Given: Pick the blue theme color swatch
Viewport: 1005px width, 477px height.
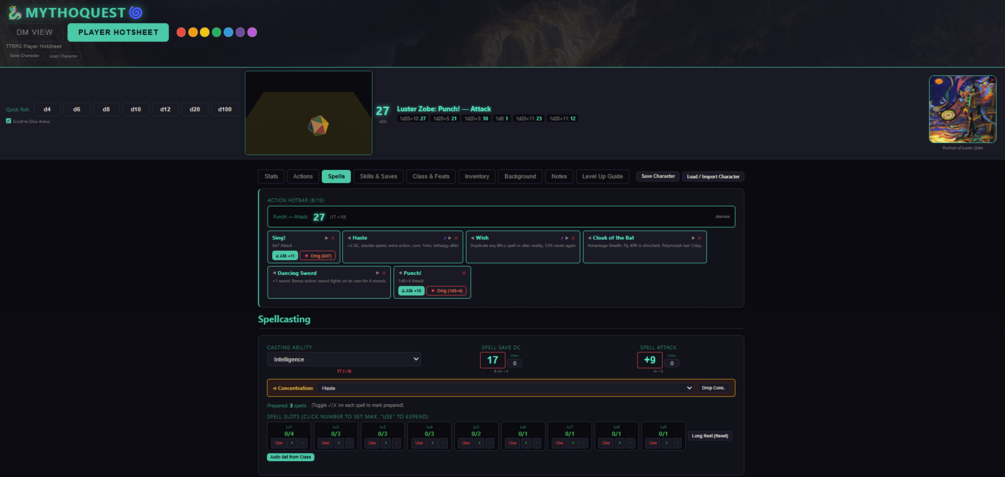Looking at the screenshot, I should (228, 32).
